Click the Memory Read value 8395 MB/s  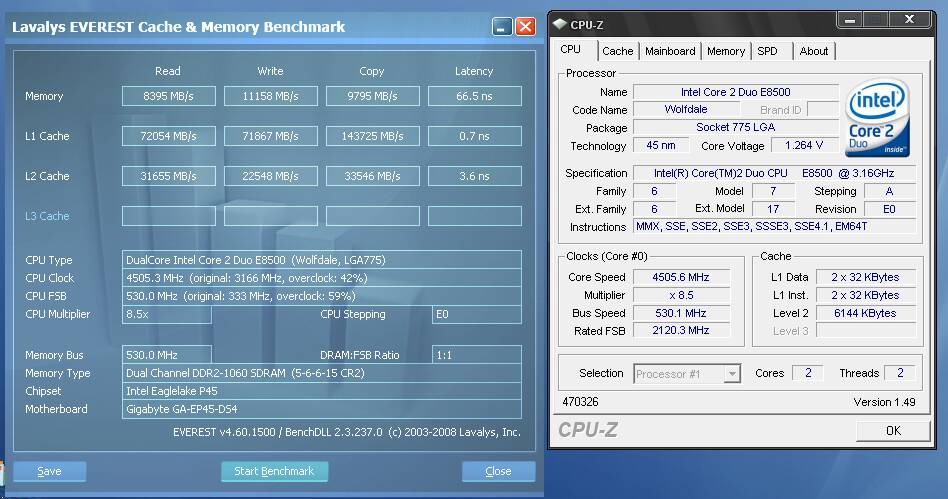click(169, 96)
